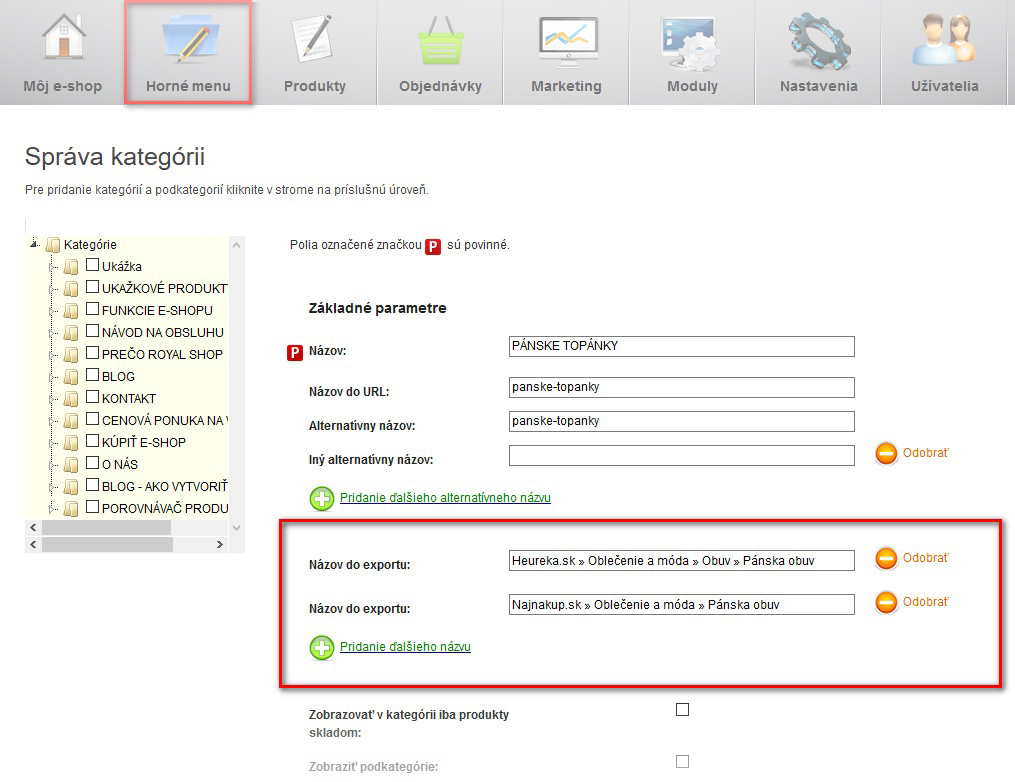Open the Môj e-shop house icon
1015x782 pixels.
(x=62, y=38)
